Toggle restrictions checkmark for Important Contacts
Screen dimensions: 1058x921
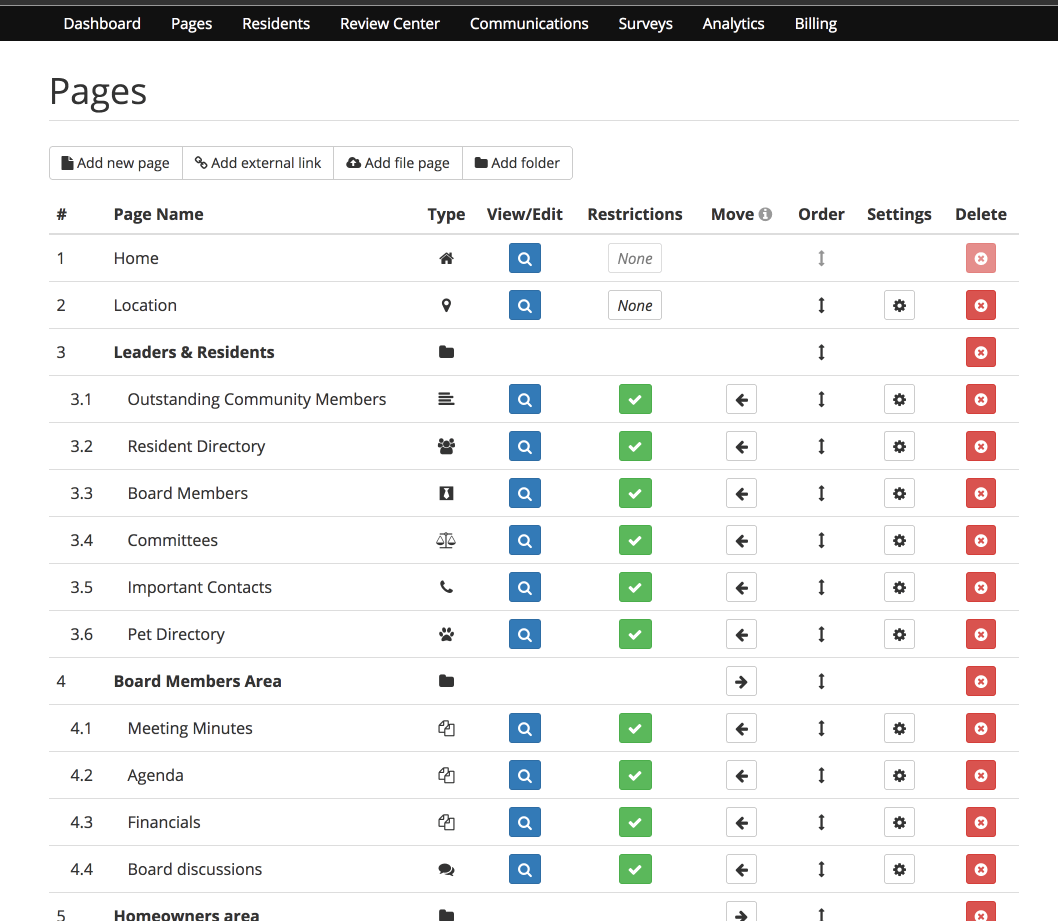tap(635, 588)
